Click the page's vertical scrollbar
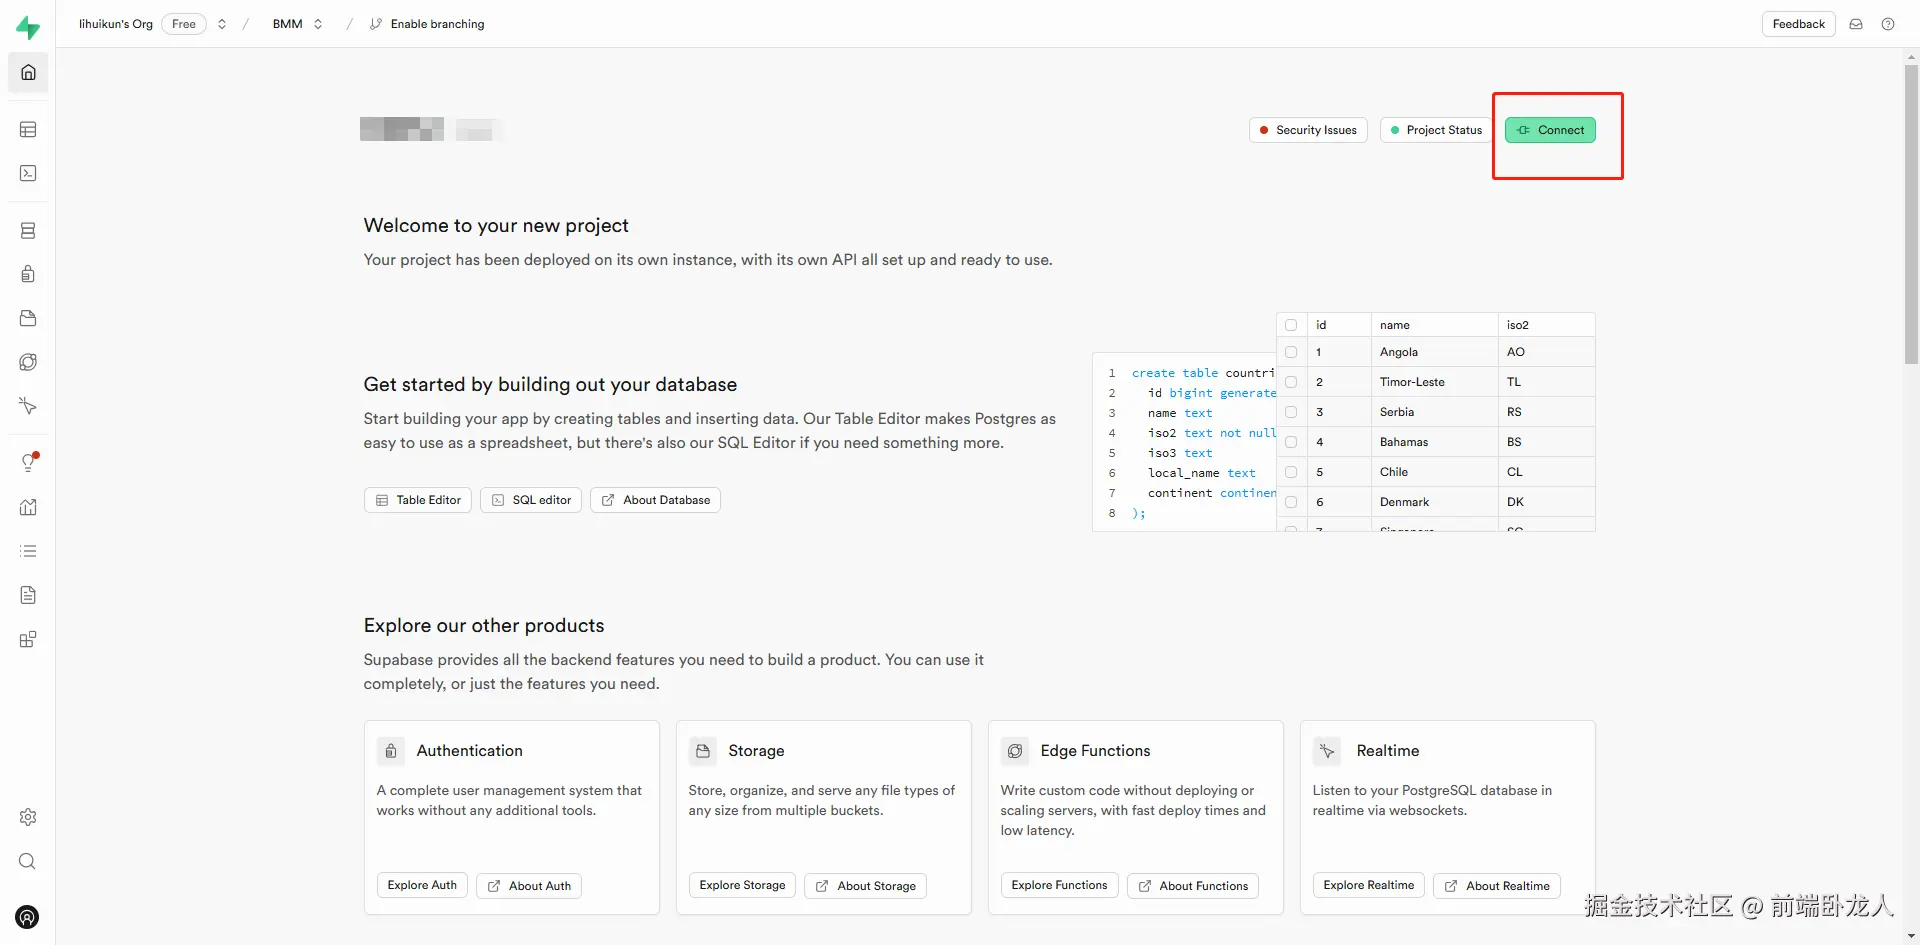 (x=1911, y=212)
